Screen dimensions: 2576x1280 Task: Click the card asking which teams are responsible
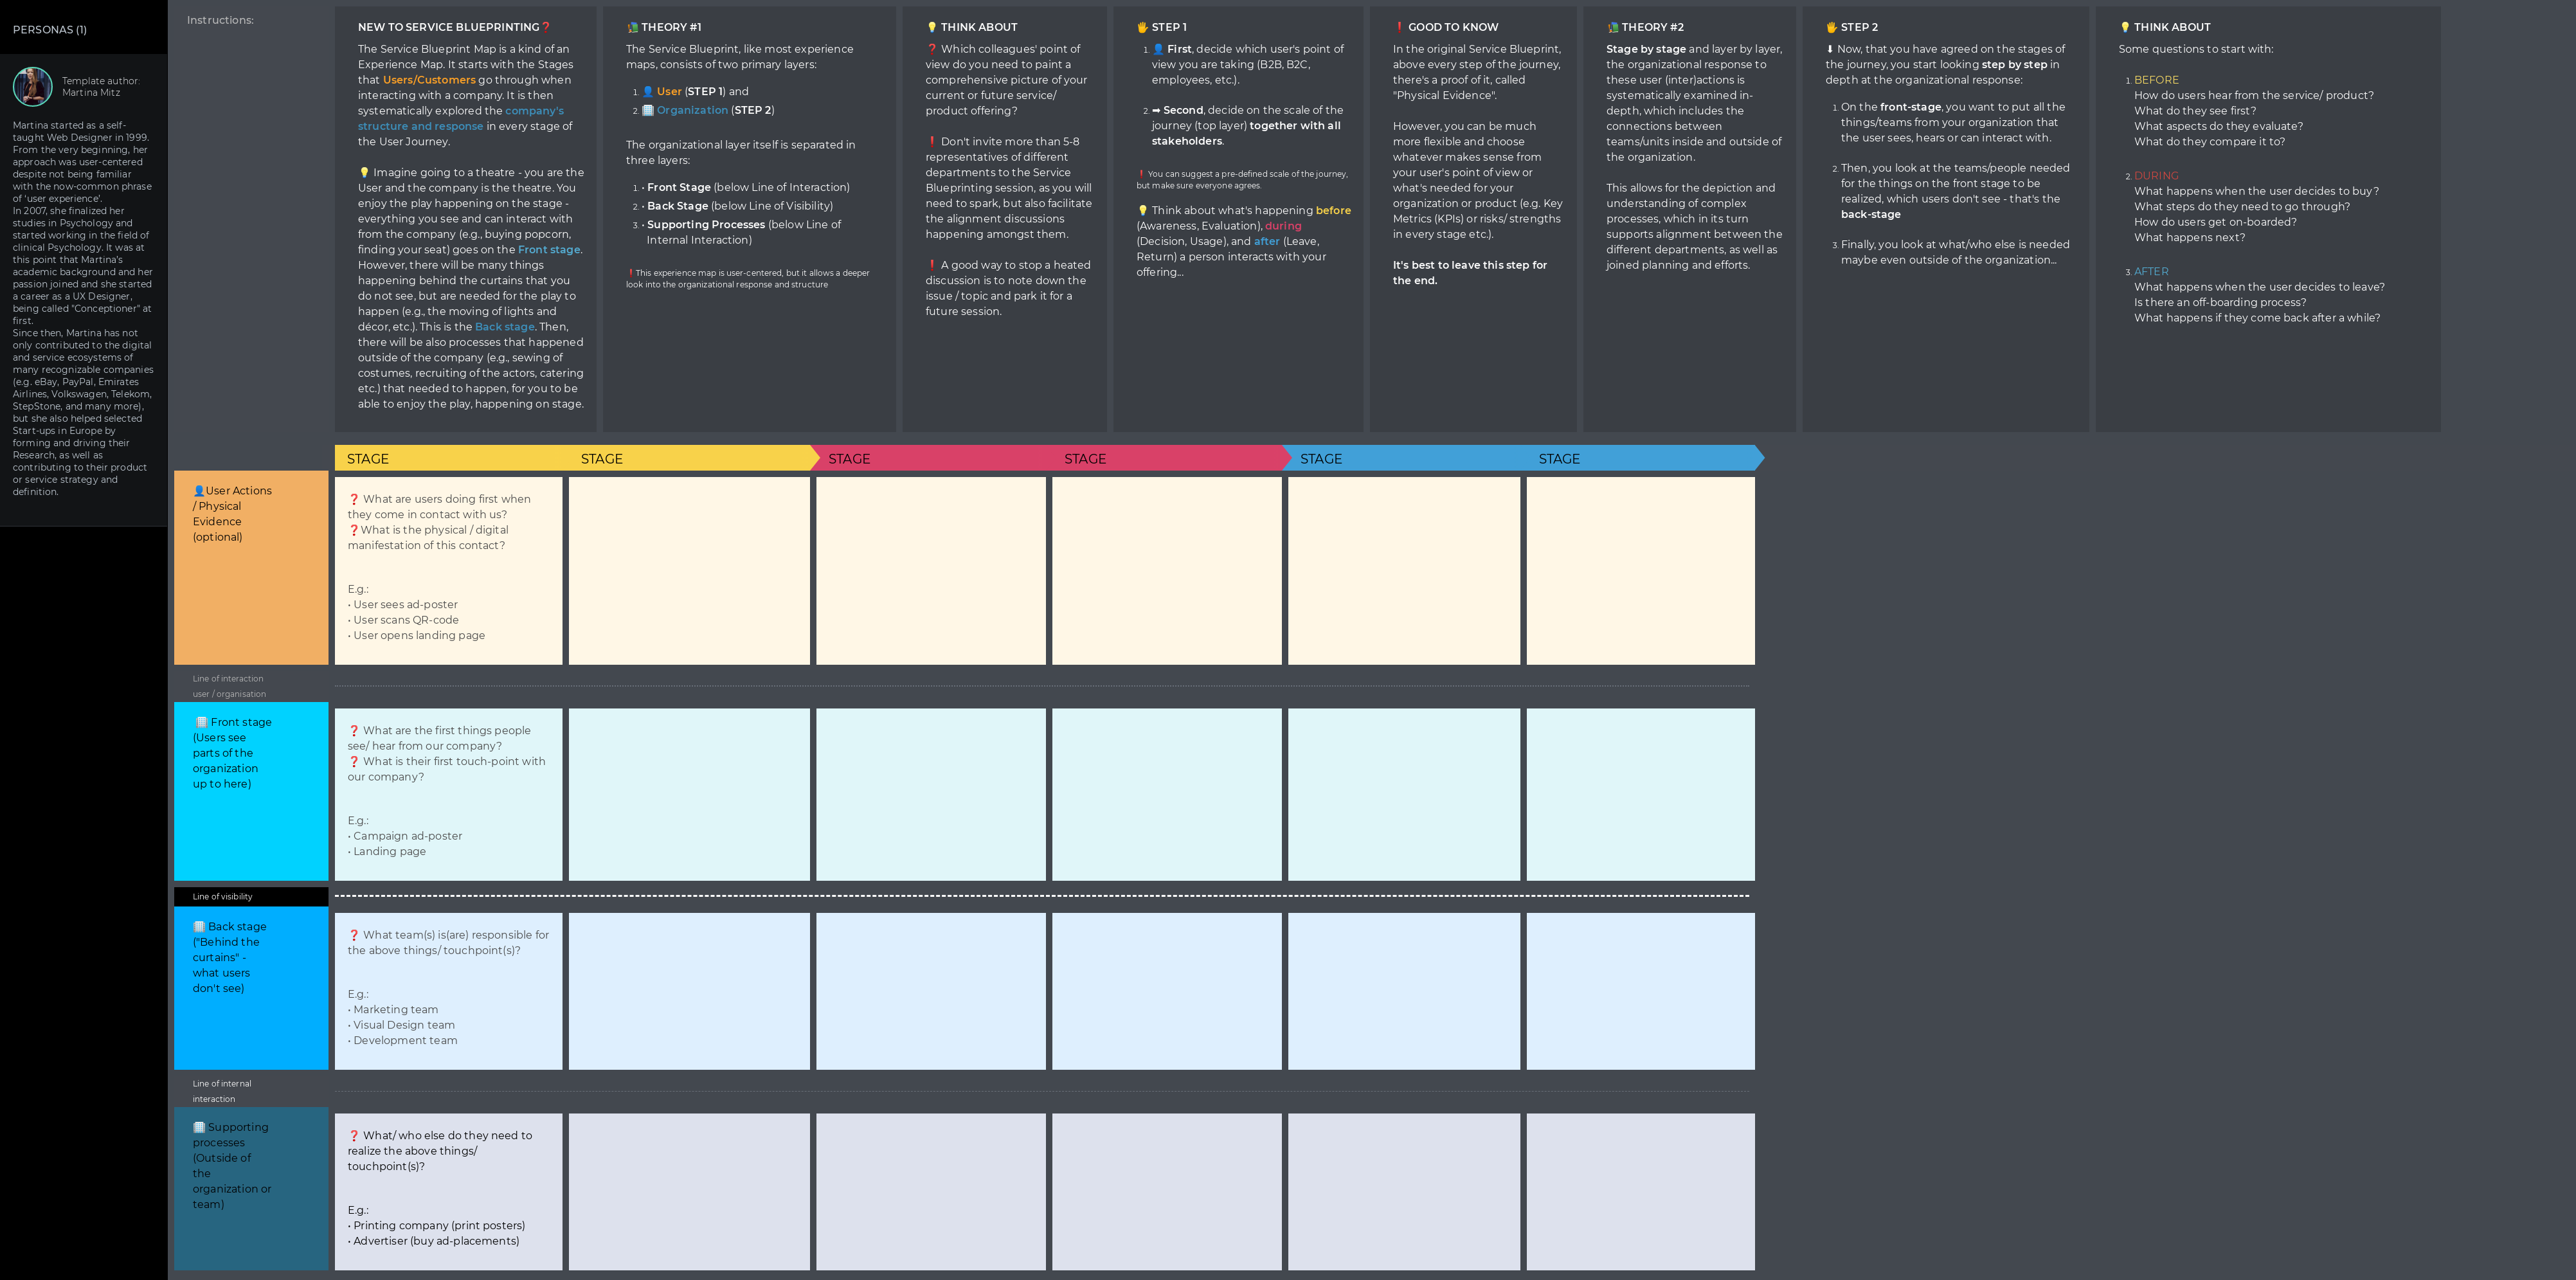coord(448,990)
